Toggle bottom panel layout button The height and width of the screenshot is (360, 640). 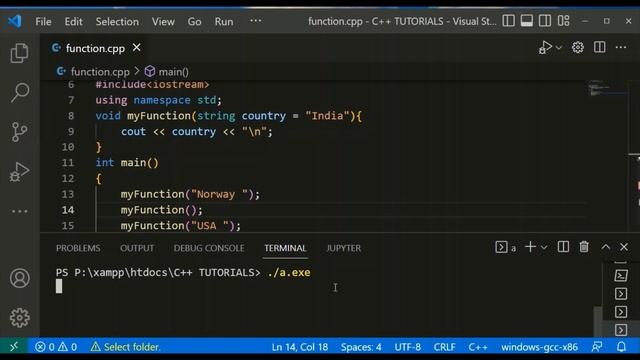(x=527, y=21)
